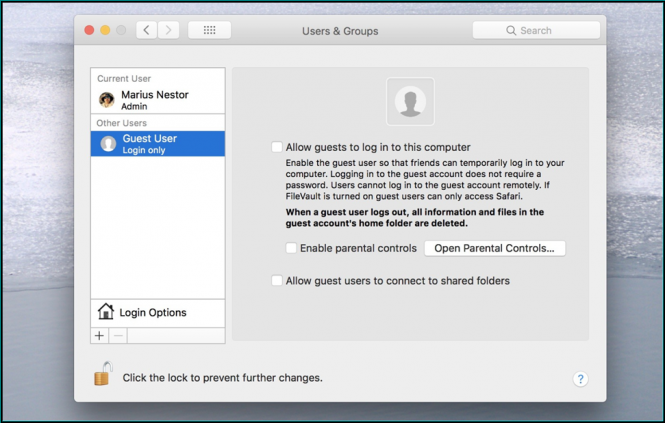Click the large guest silhouette picture

[x=410, y=101]
